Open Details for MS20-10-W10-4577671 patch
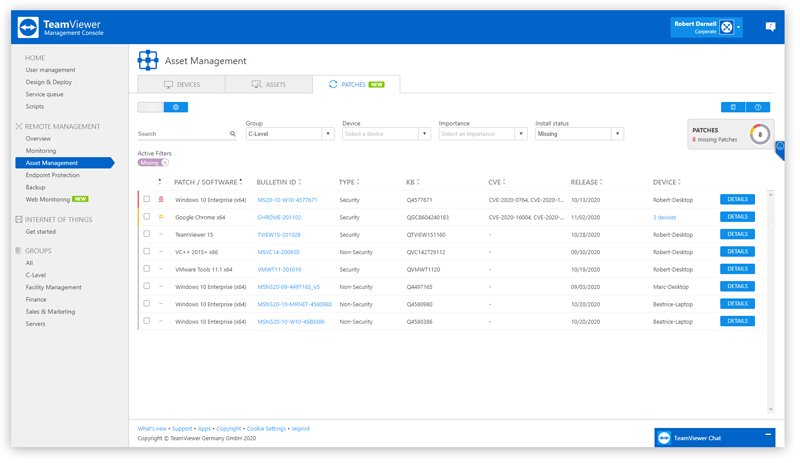This screenshot has width=800, height=463. pos(737,200)
